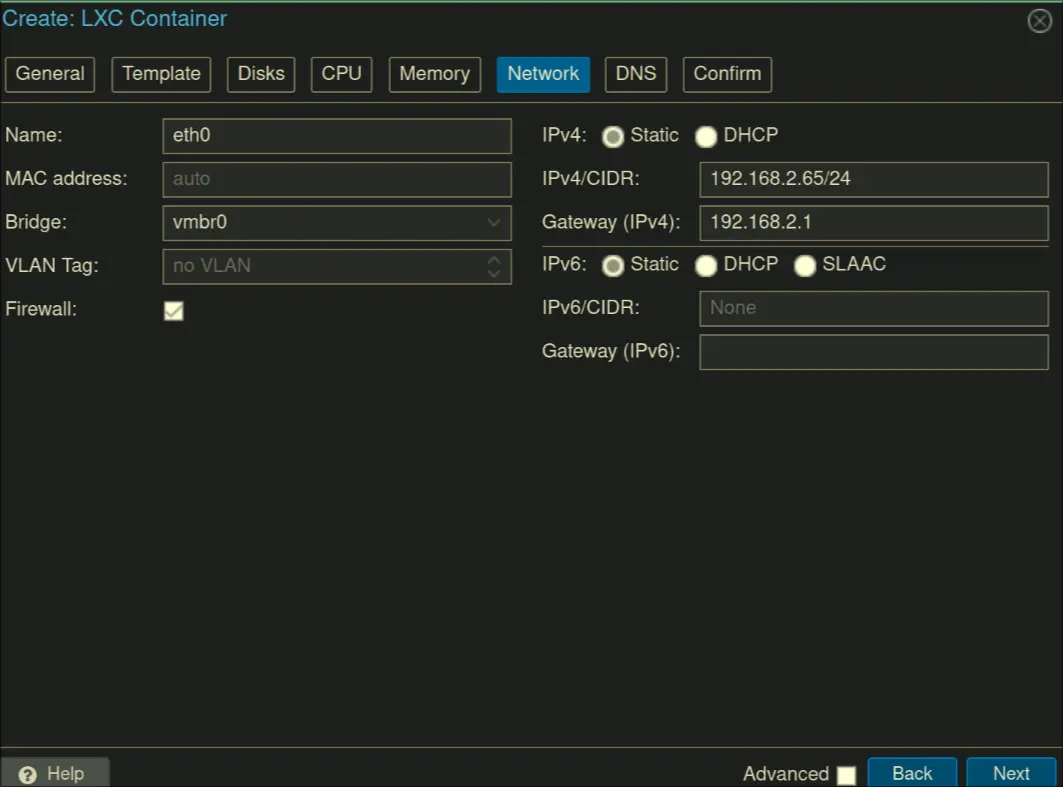Click the Help question mark icon
This screenshot has width=1063, height=787.
[x=28, y=774]
